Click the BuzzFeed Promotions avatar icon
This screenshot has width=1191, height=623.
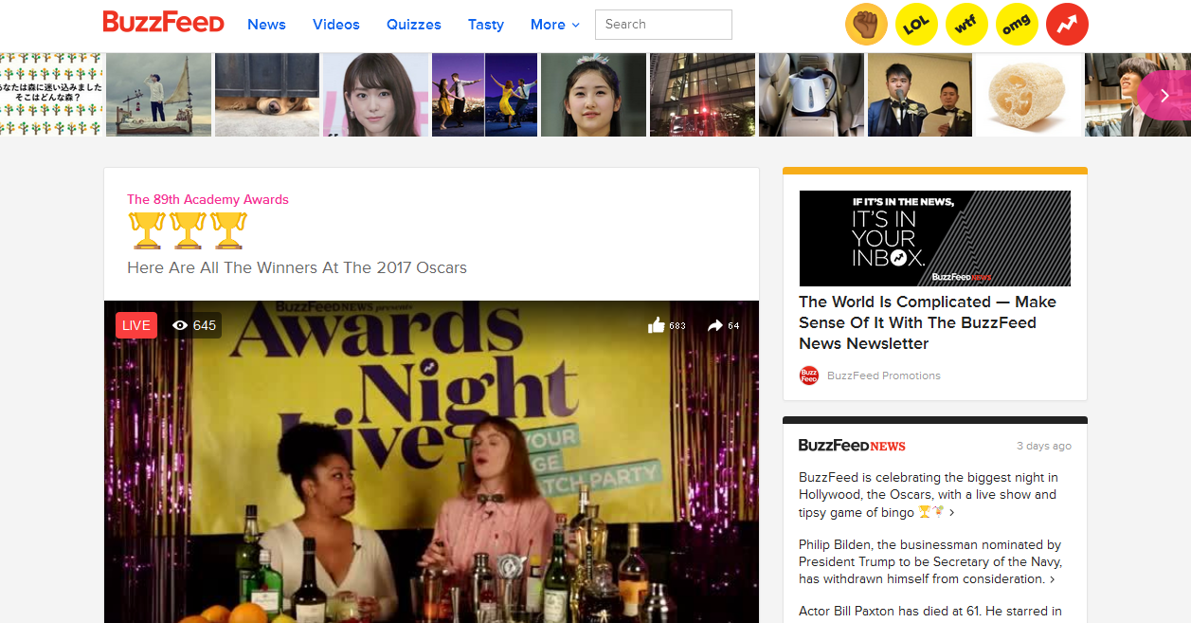(x=809, y=375)
